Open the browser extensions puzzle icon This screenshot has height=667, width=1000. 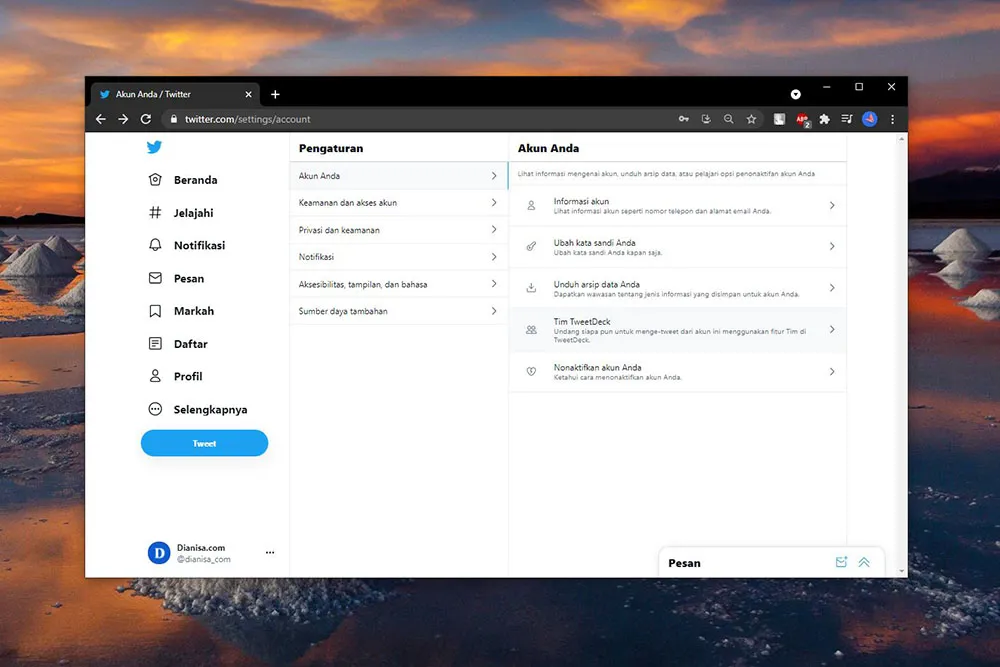[824, 119]
